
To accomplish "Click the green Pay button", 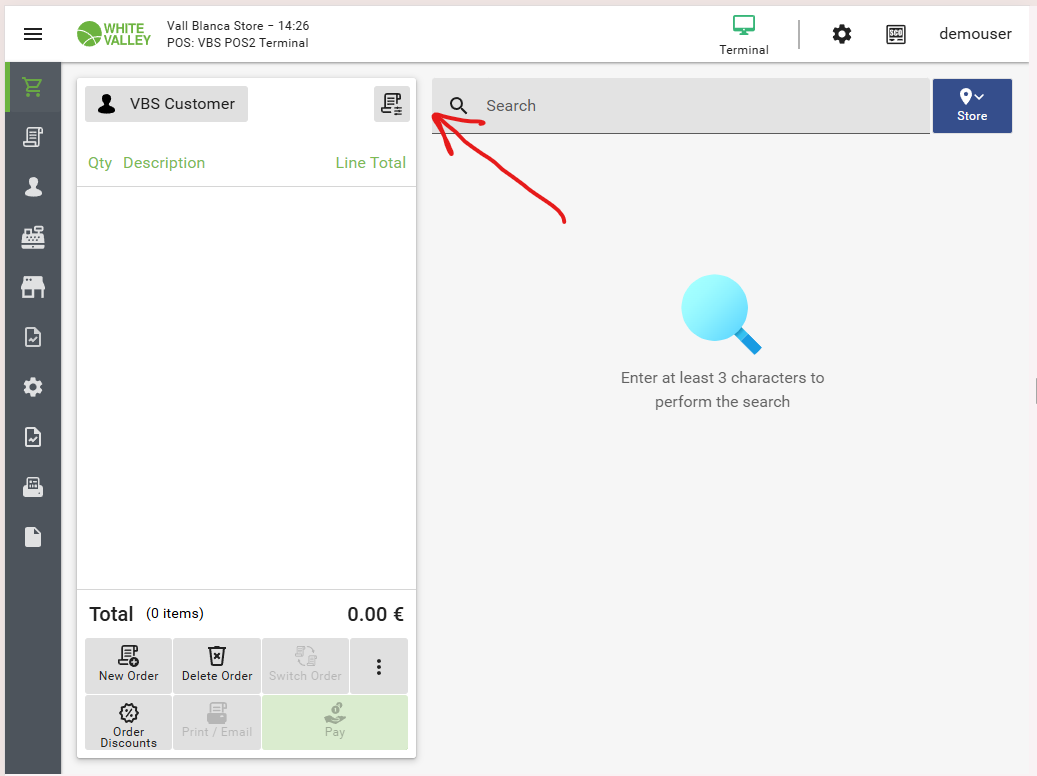I will click(335, 722).
